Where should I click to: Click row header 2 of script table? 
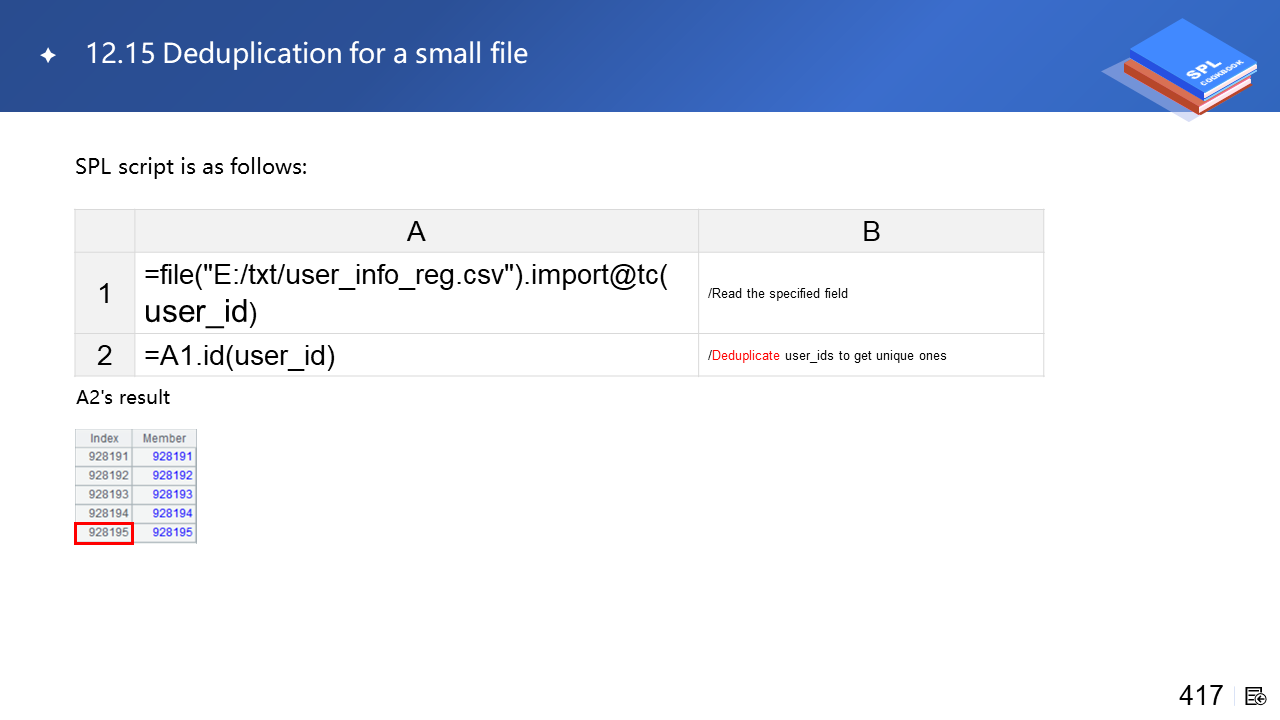(x=105, y=355)
